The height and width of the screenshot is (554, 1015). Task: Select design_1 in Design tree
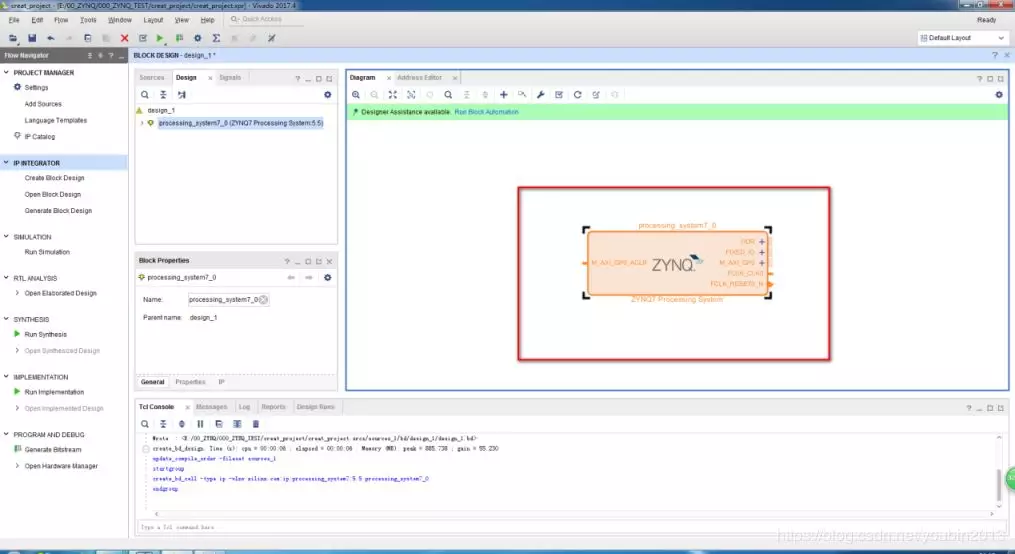pyautogui.click(x=161, y=111)
